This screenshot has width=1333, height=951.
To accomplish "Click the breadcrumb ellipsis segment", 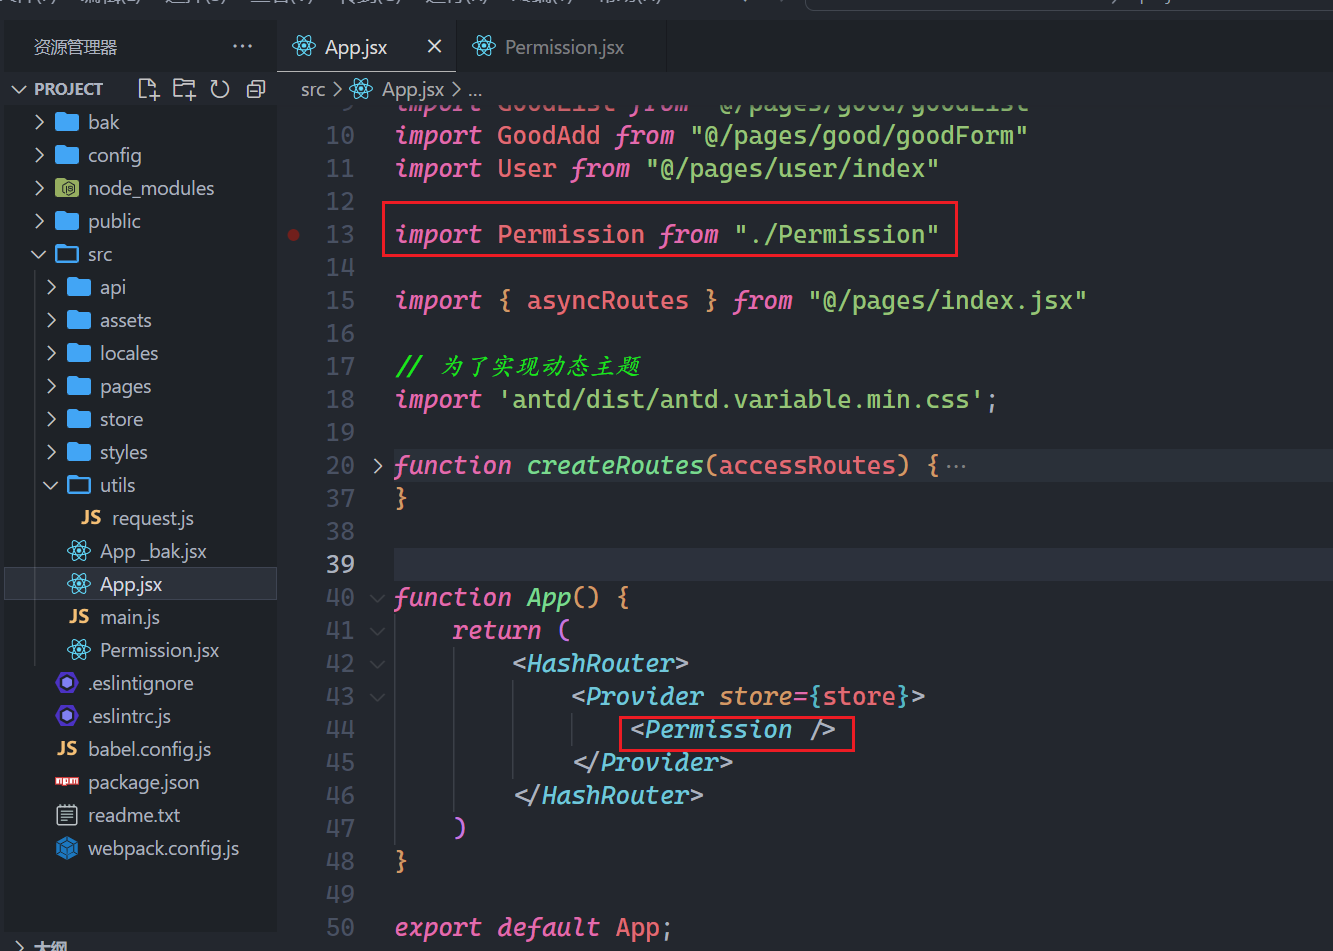I will (x=475, y=90).
